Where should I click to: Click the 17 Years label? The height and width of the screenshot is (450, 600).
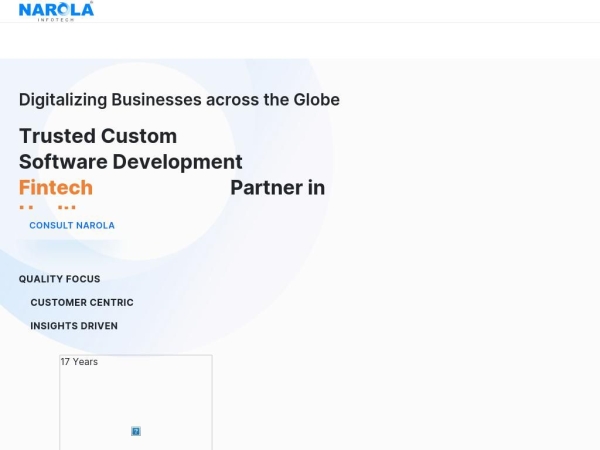click(79, 362)
